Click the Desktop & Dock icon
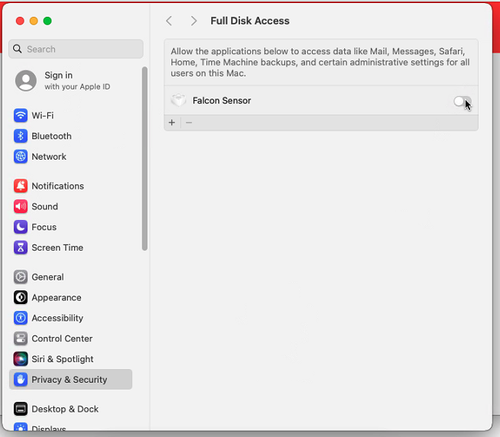 [x=21, y=409]
